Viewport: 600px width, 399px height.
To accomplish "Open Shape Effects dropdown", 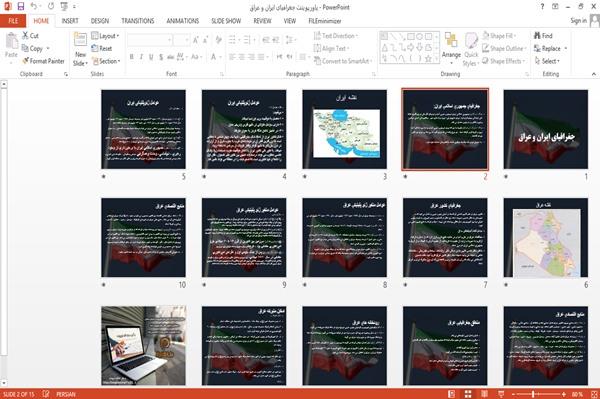I will [x=504, y=61].
